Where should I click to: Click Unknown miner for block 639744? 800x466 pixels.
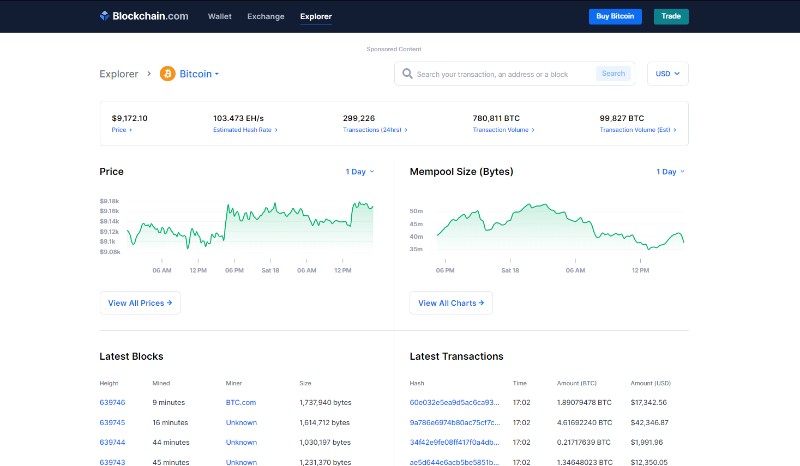coord(241,442)
